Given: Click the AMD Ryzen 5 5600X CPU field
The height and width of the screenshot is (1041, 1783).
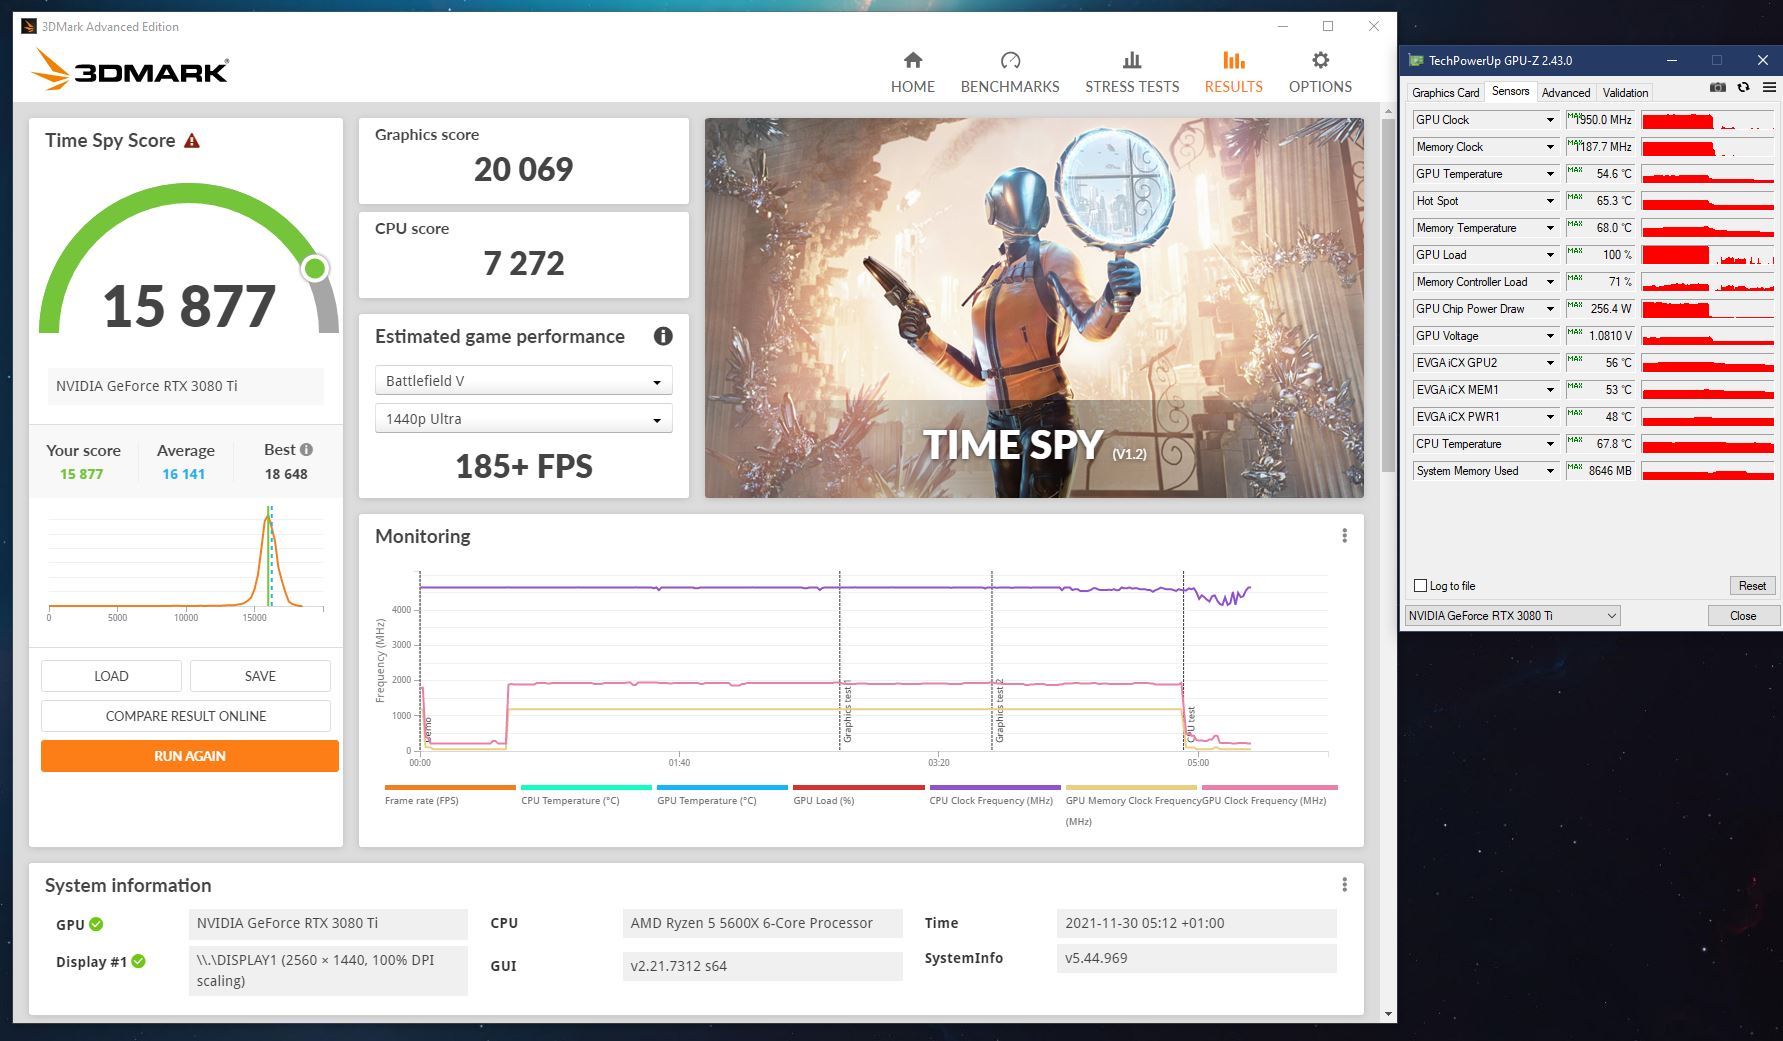Looking at the screenshot, I should [x=762, y=923].
